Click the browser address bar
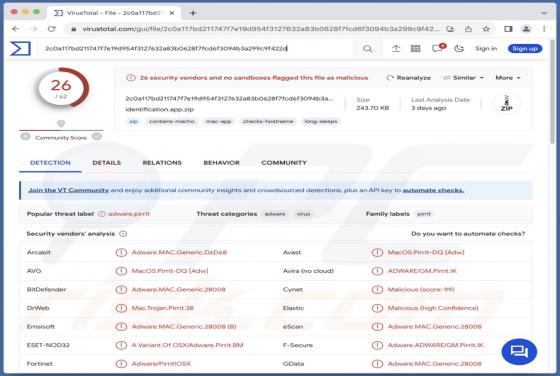The height and width of the screenshot is (376, 560). (x=261, y=29)
